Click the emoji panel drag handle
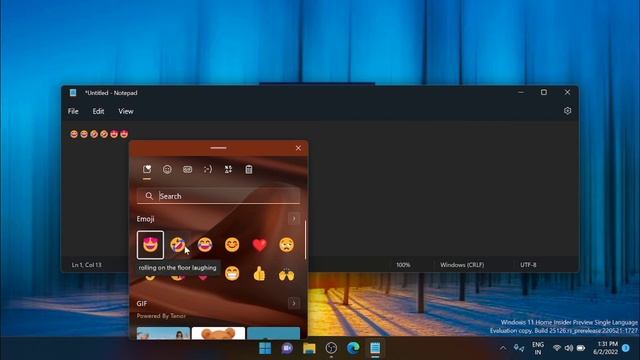Image resolution: width=640 pixels, height=360 pixels. click(x=218, y=148)
